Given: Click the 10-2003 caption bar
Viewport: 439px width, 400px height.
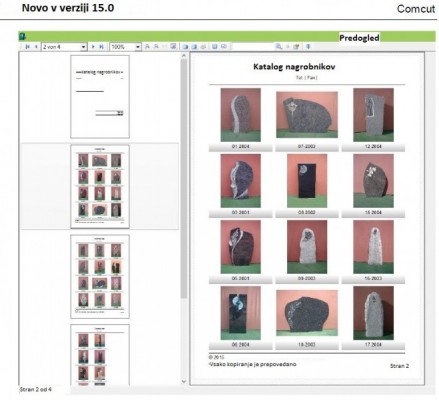Looking at the screenshot, I should point(307,345).
